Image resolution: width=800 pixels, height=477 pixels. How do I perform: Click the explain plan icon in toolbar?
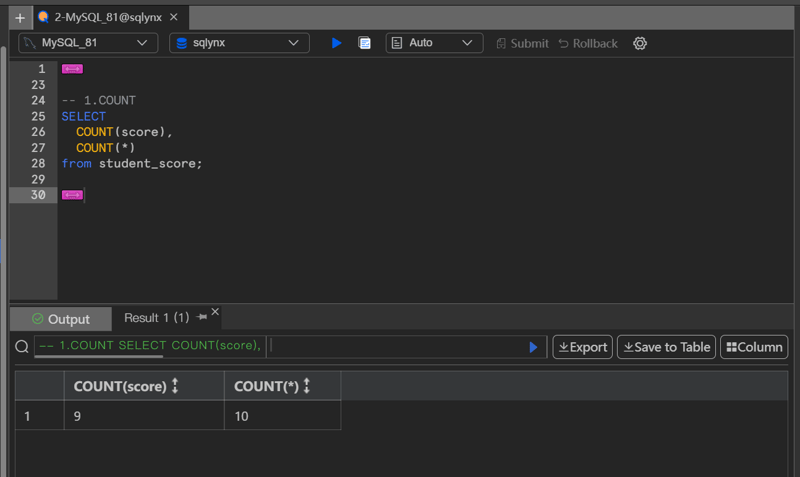point(364,43)
